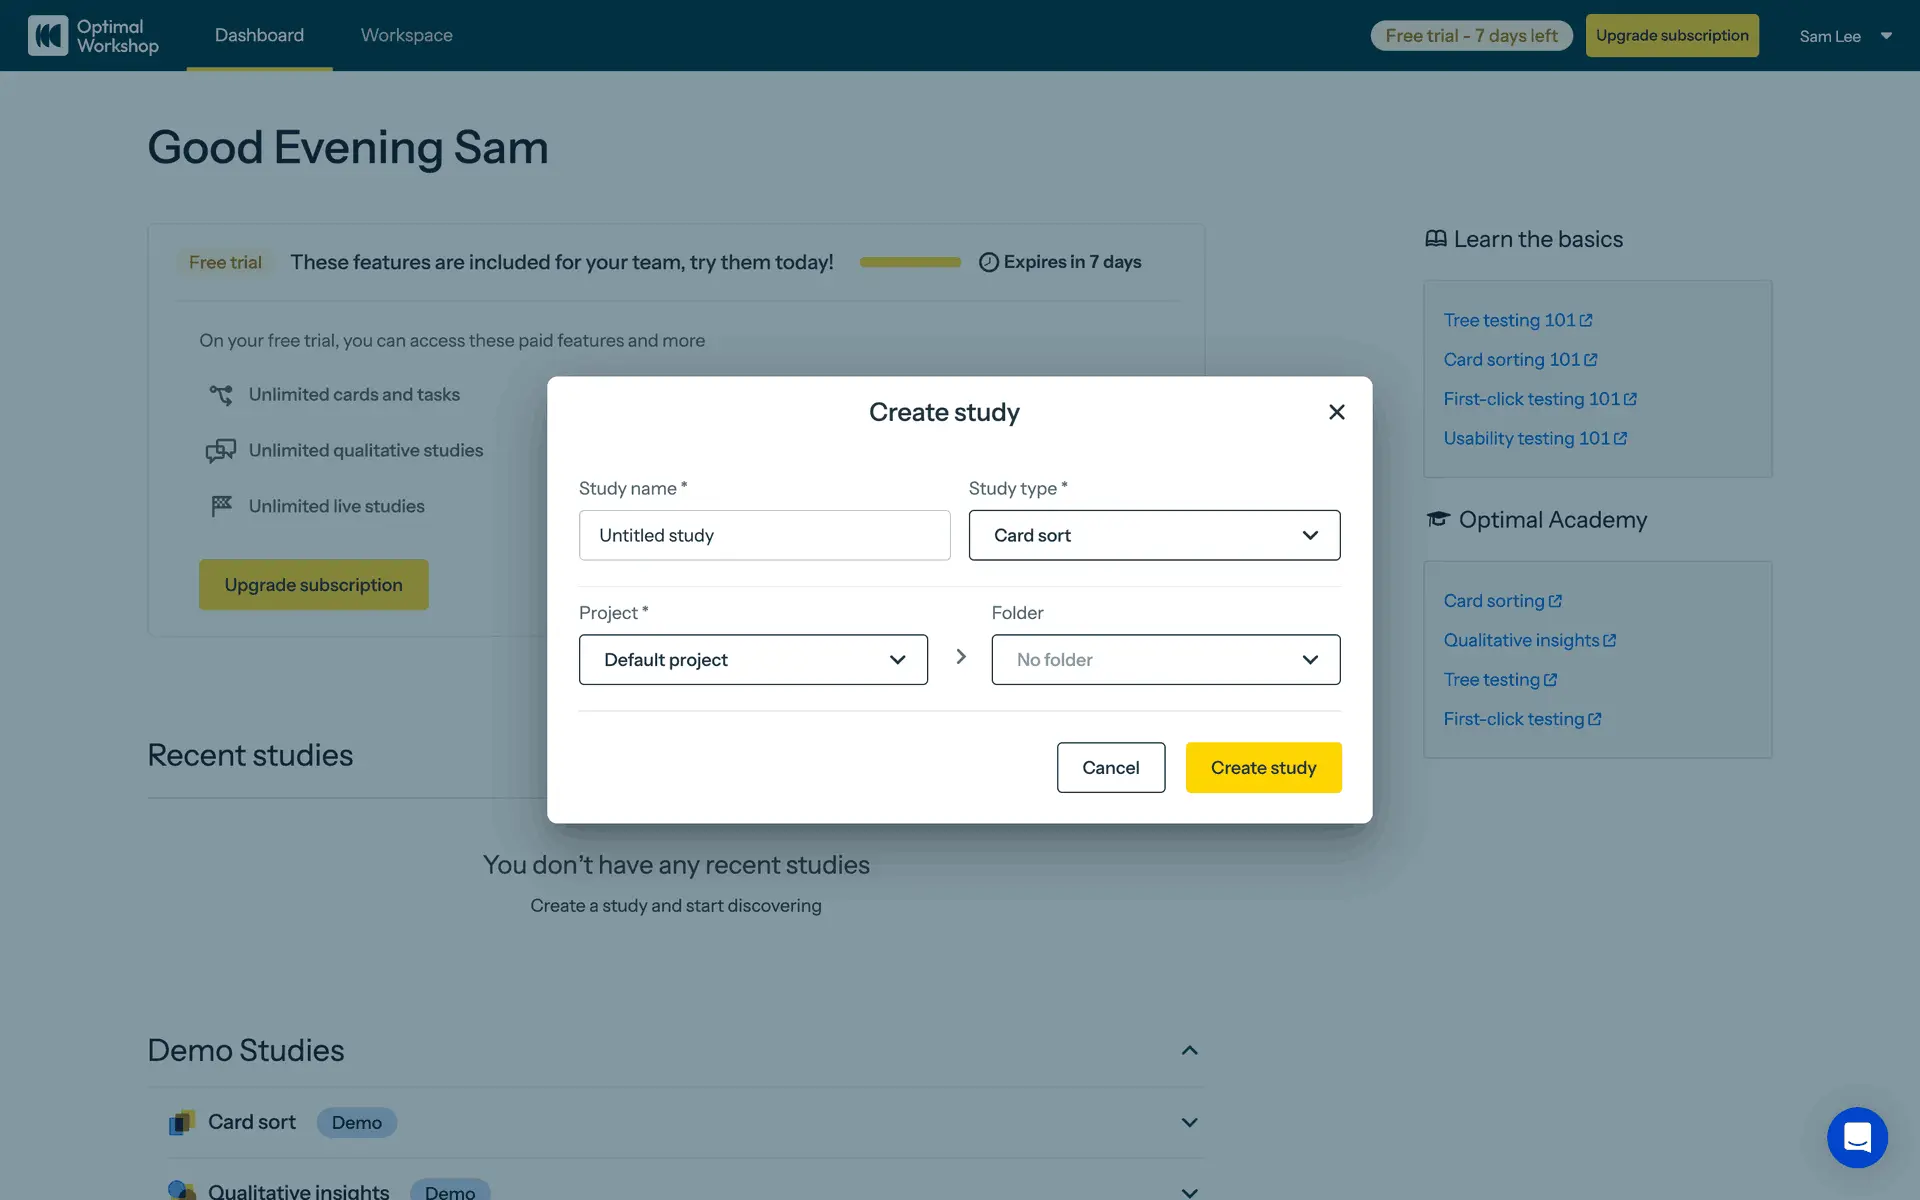Viewport: 1920px width, 1200px height.
Task: Click the Study name input field
Action: click(764, 536)
